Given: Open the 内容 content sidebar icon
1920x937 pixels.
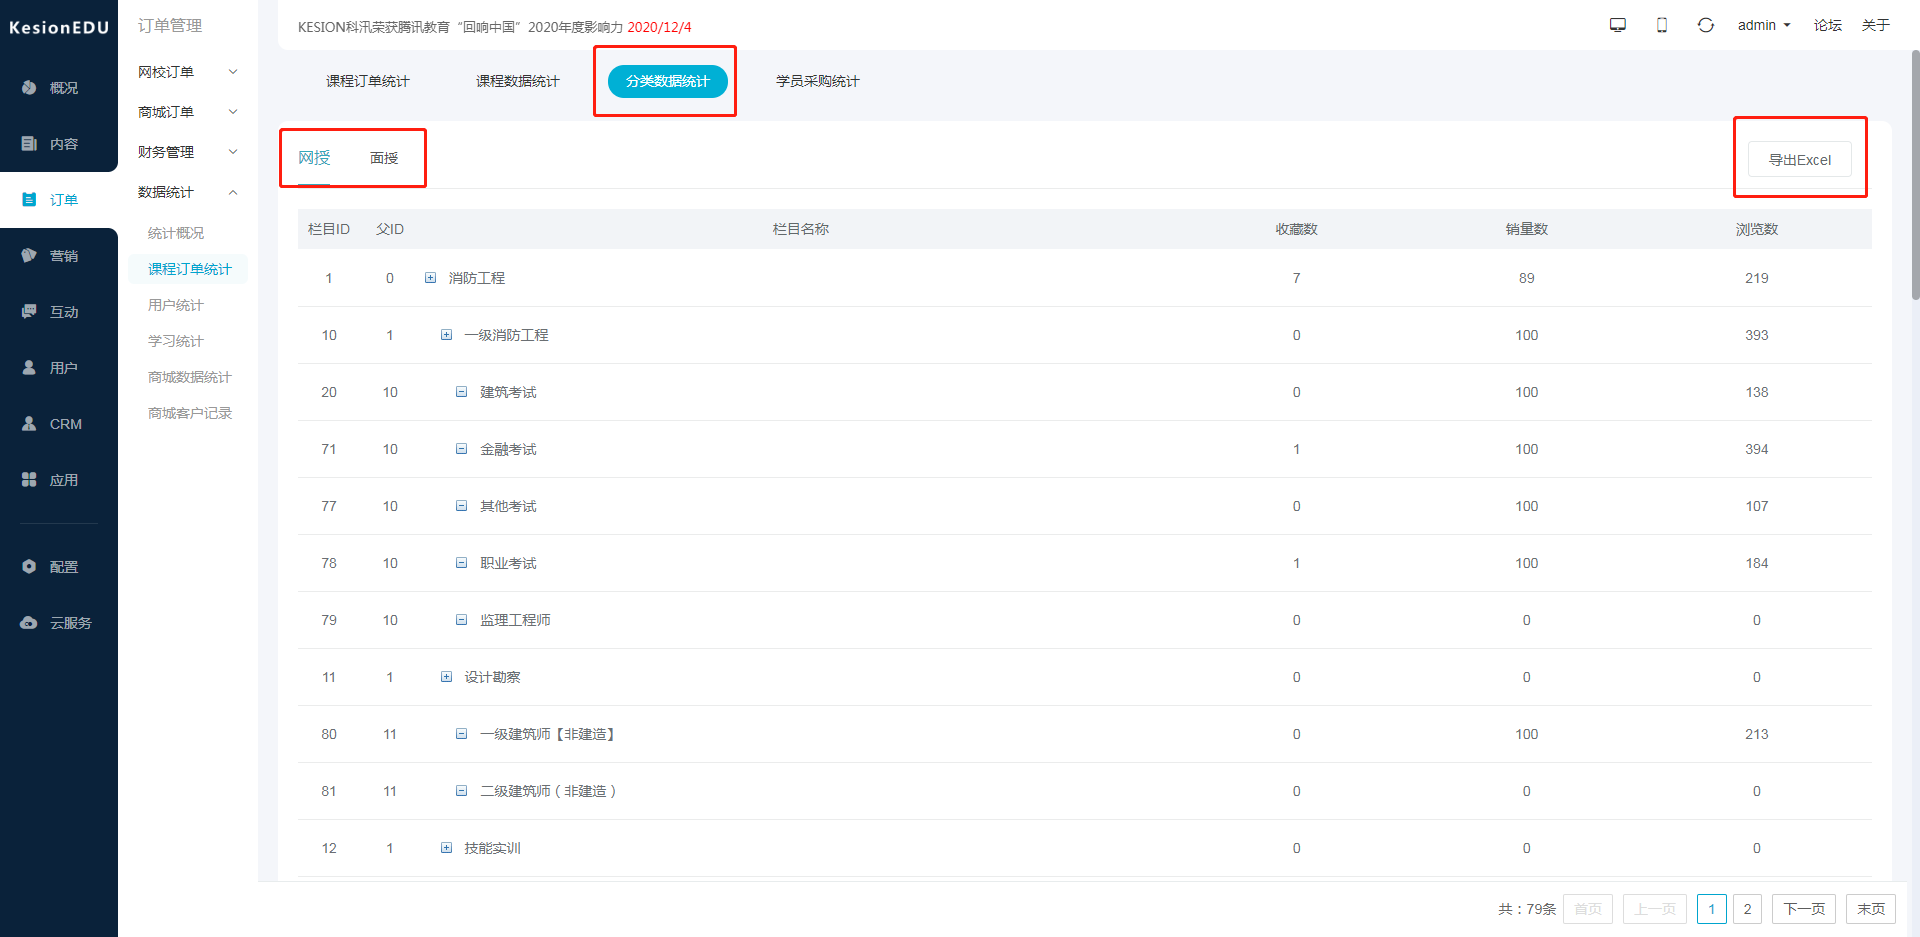Looking at the screenshot, I should point(29,144).
